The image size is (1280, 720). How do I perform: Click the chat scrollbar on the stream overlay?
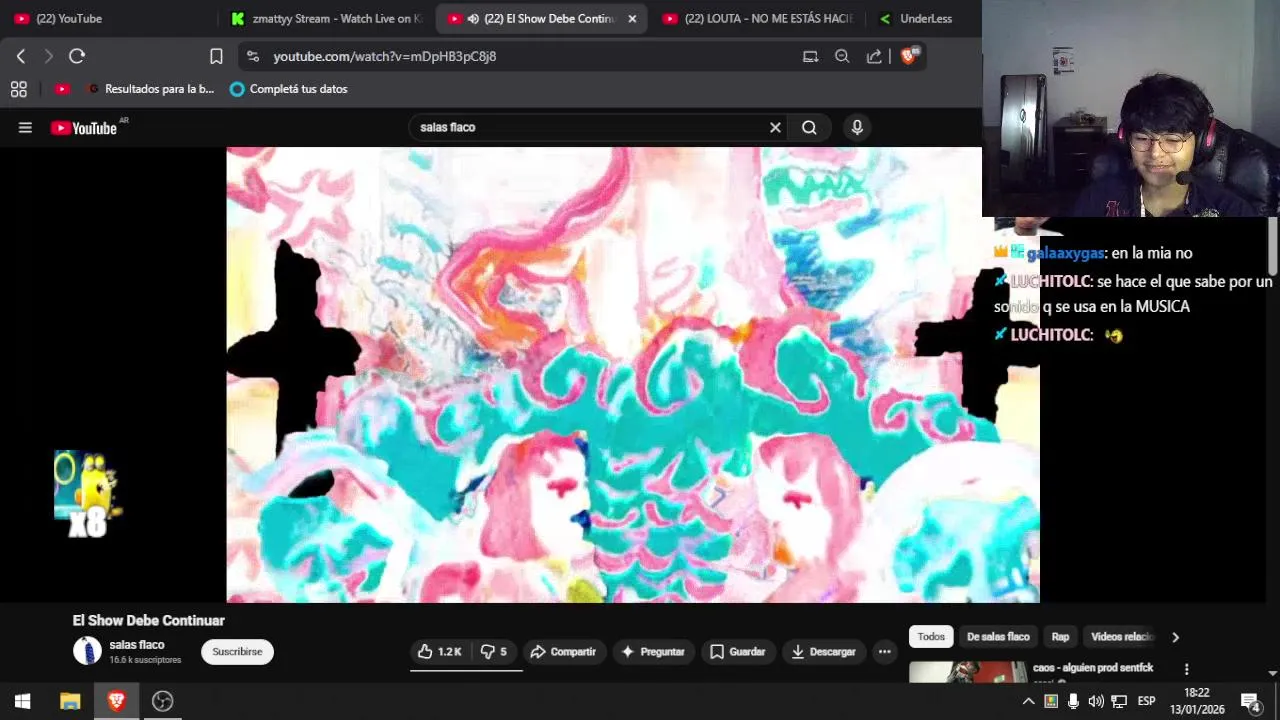[x=1273, y=245]
